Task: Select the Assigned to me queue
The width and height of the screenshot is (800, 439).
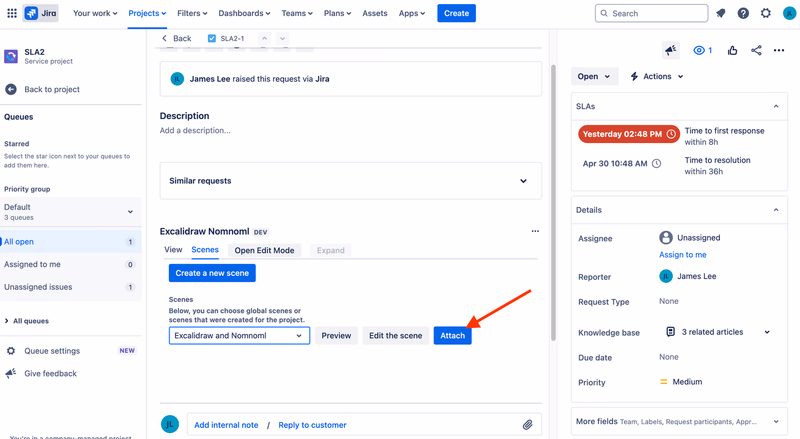Action: [x=70, y=264]
